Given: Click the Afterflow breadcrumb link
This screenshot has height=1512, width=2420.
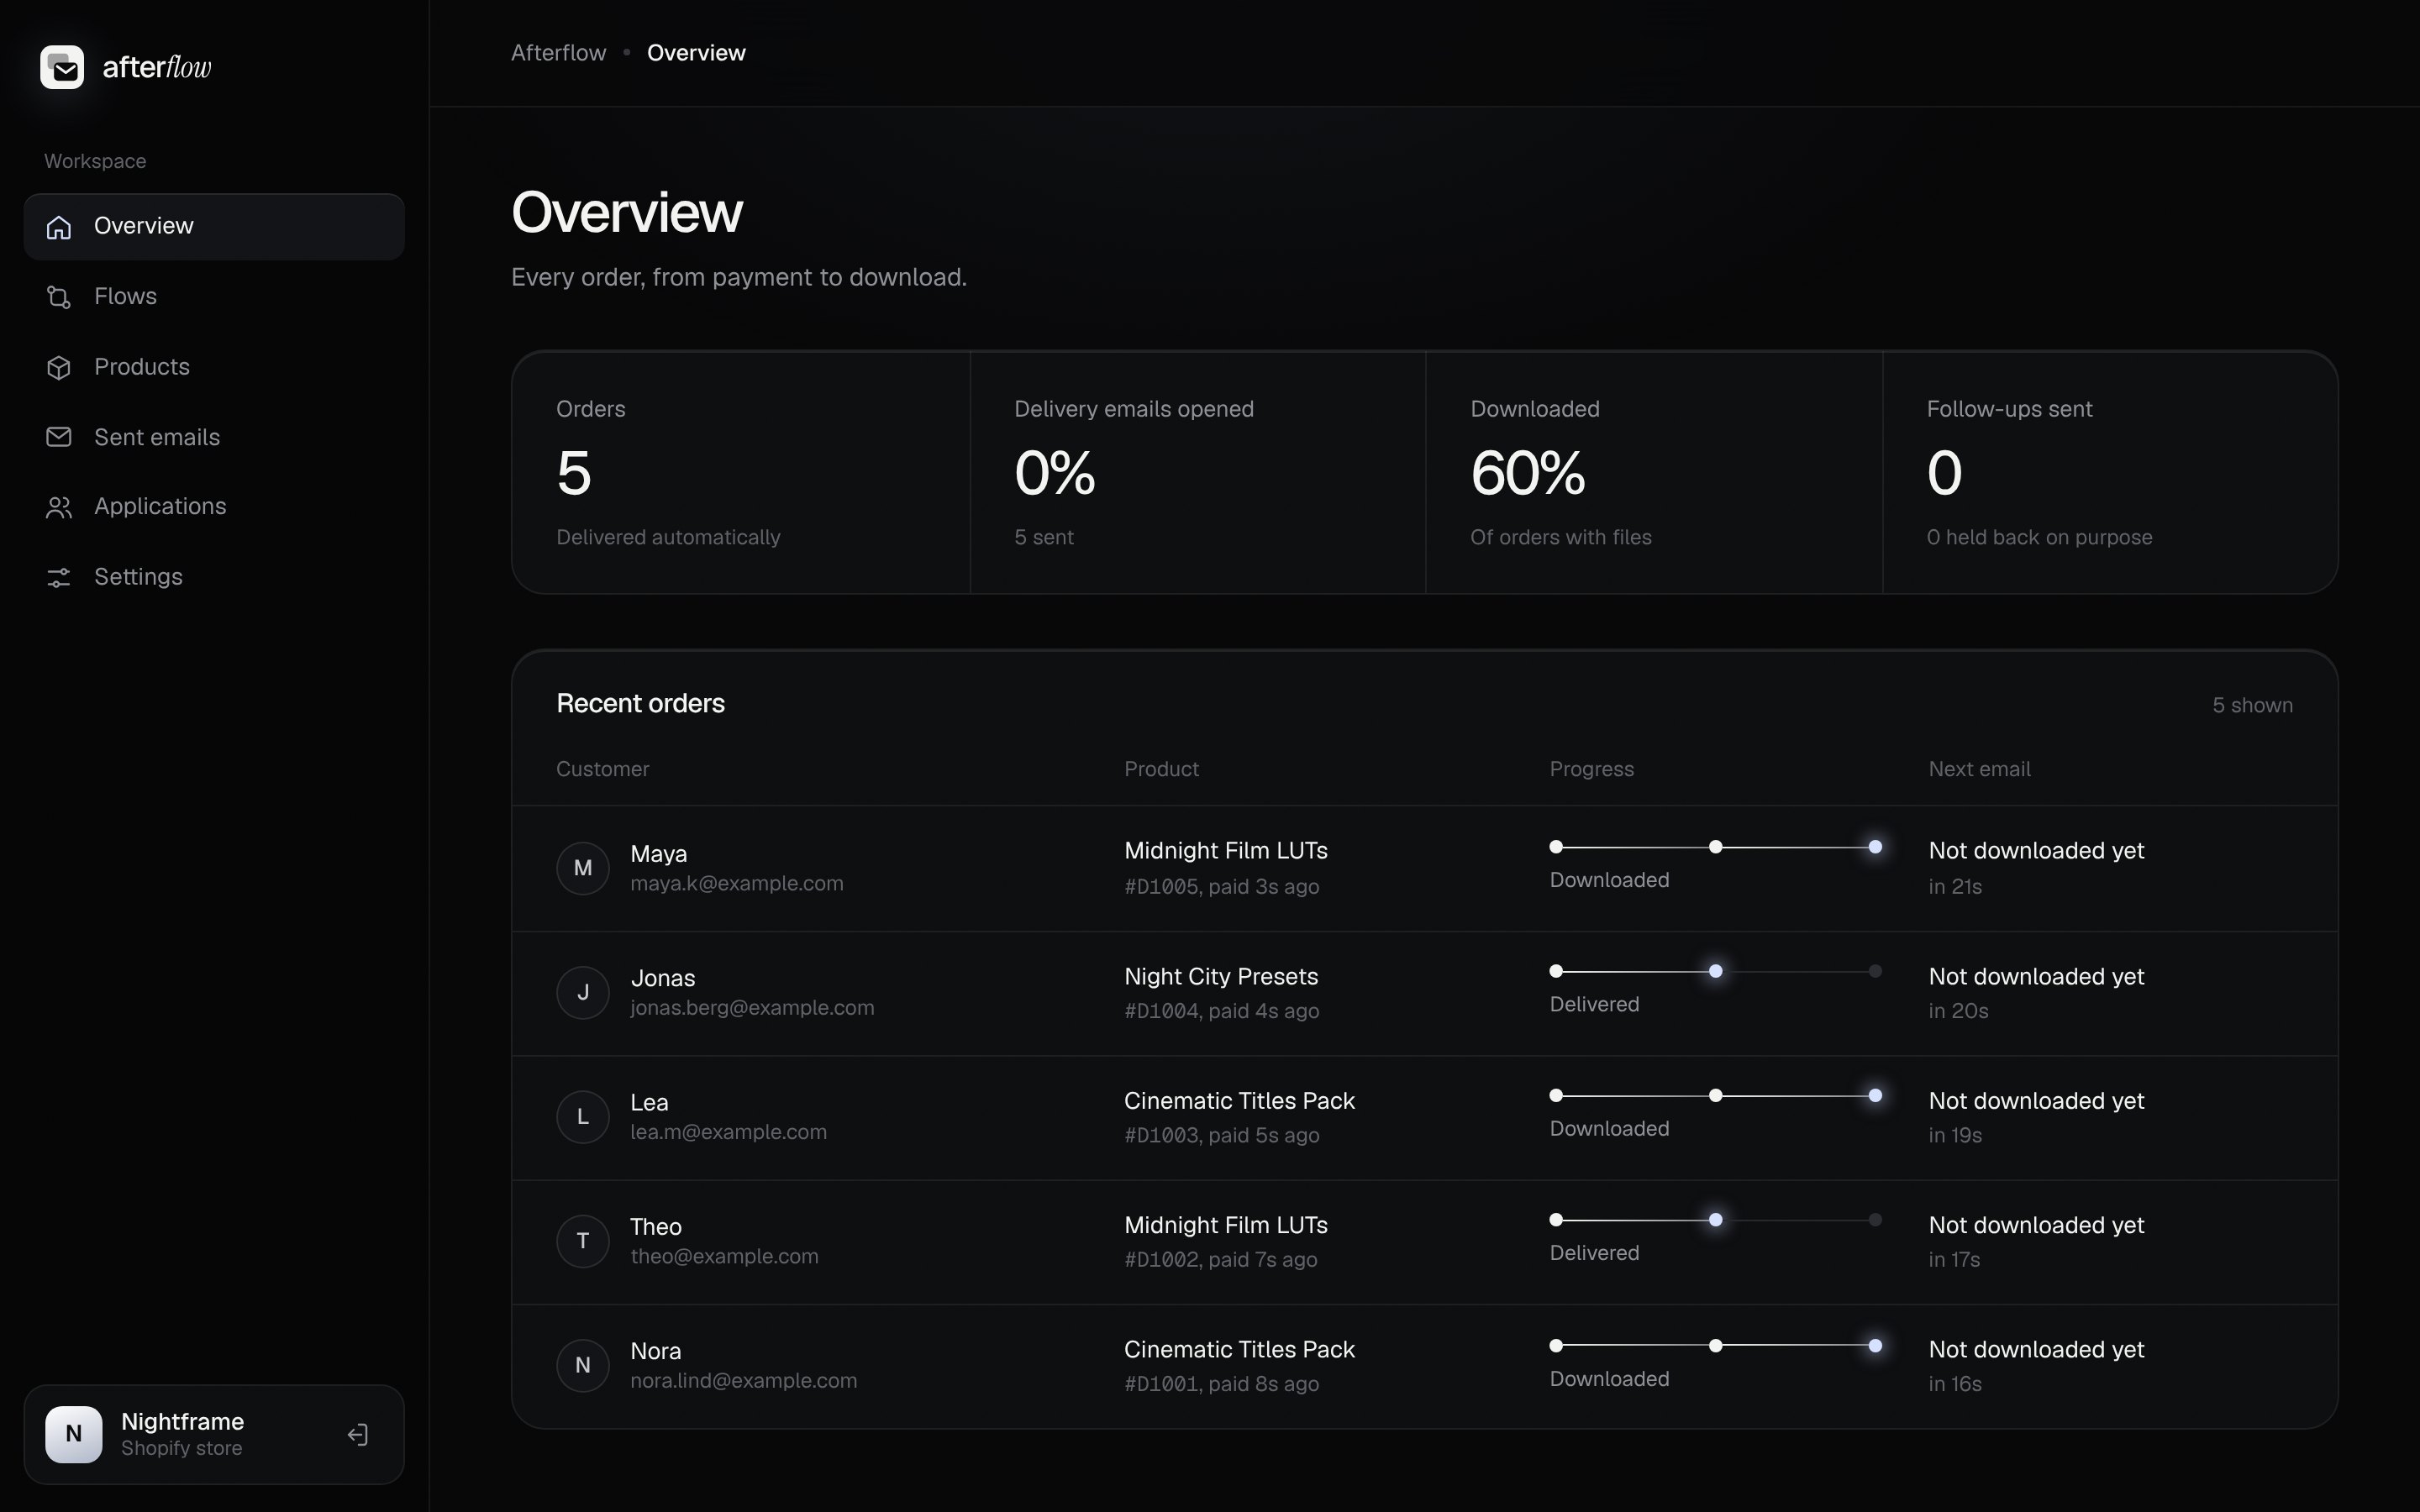Looking at the screenshot, I should point(558,53).
